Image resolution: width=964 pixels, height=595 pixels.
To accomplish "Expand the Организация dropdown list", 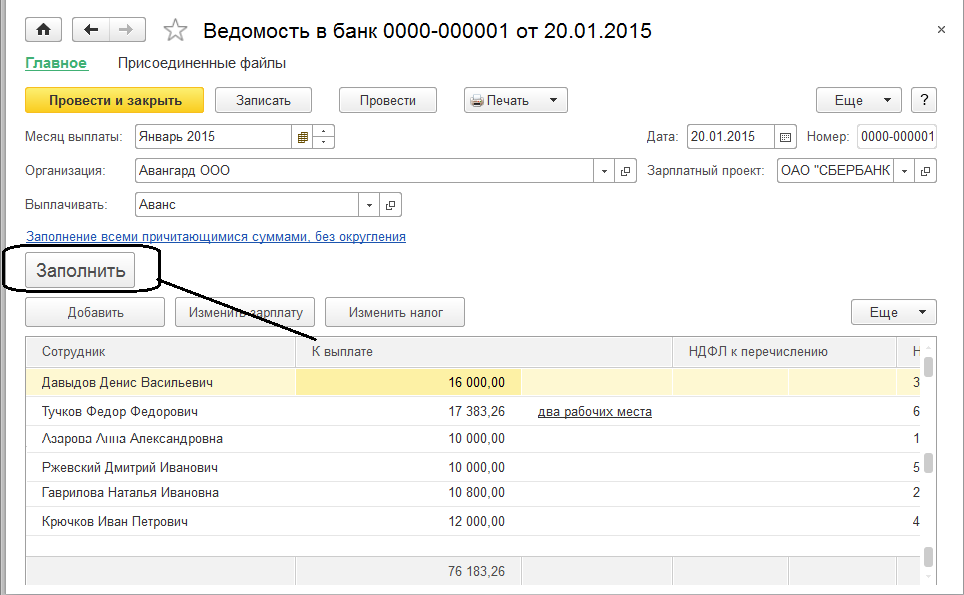I will click(x=604, y=171).
